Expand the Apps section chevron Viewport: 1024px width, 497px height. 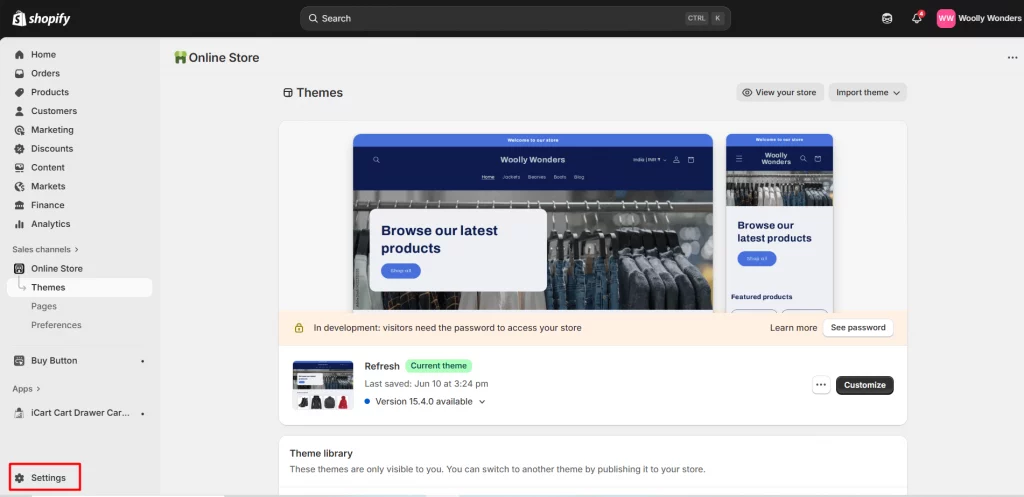[38, 389]
